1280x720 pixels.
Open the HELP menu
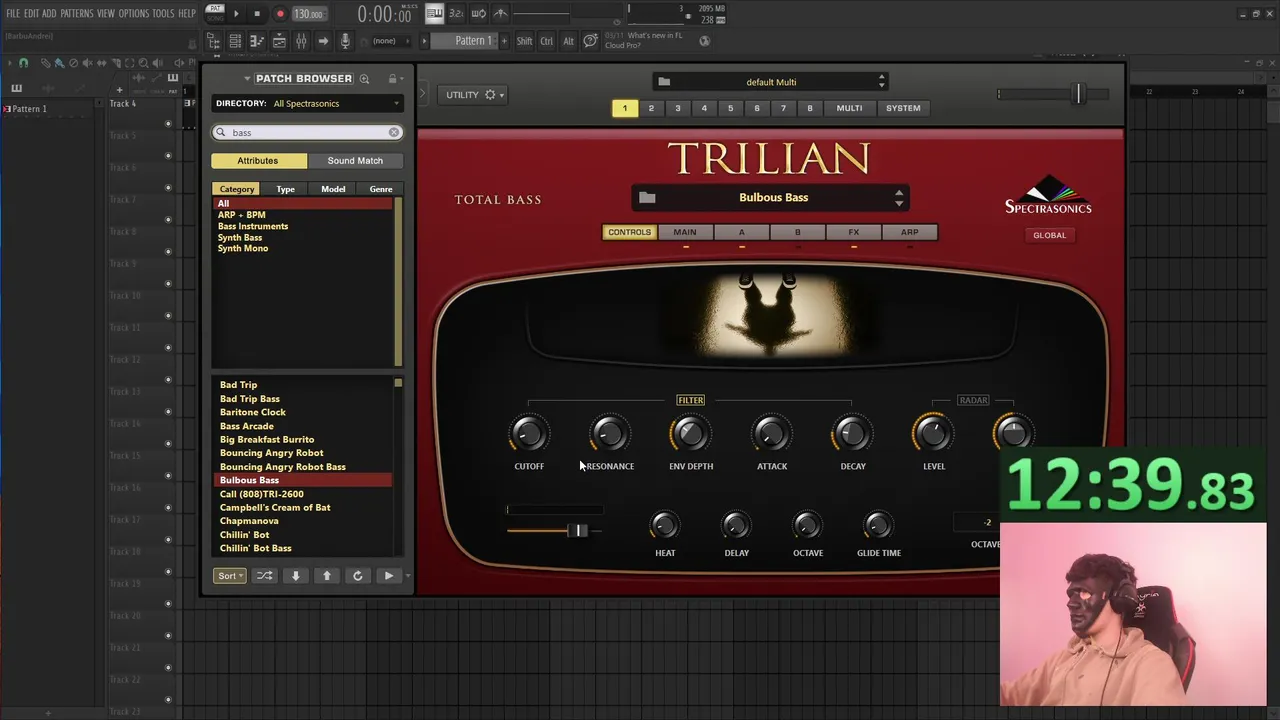coord(187,14)
